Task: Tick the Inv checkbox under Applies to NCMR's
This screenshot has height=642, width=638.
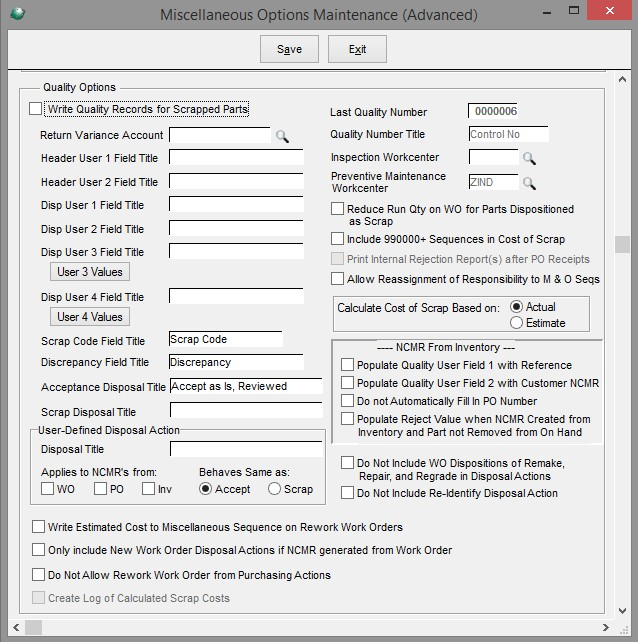Action: (x=148, y=488)
